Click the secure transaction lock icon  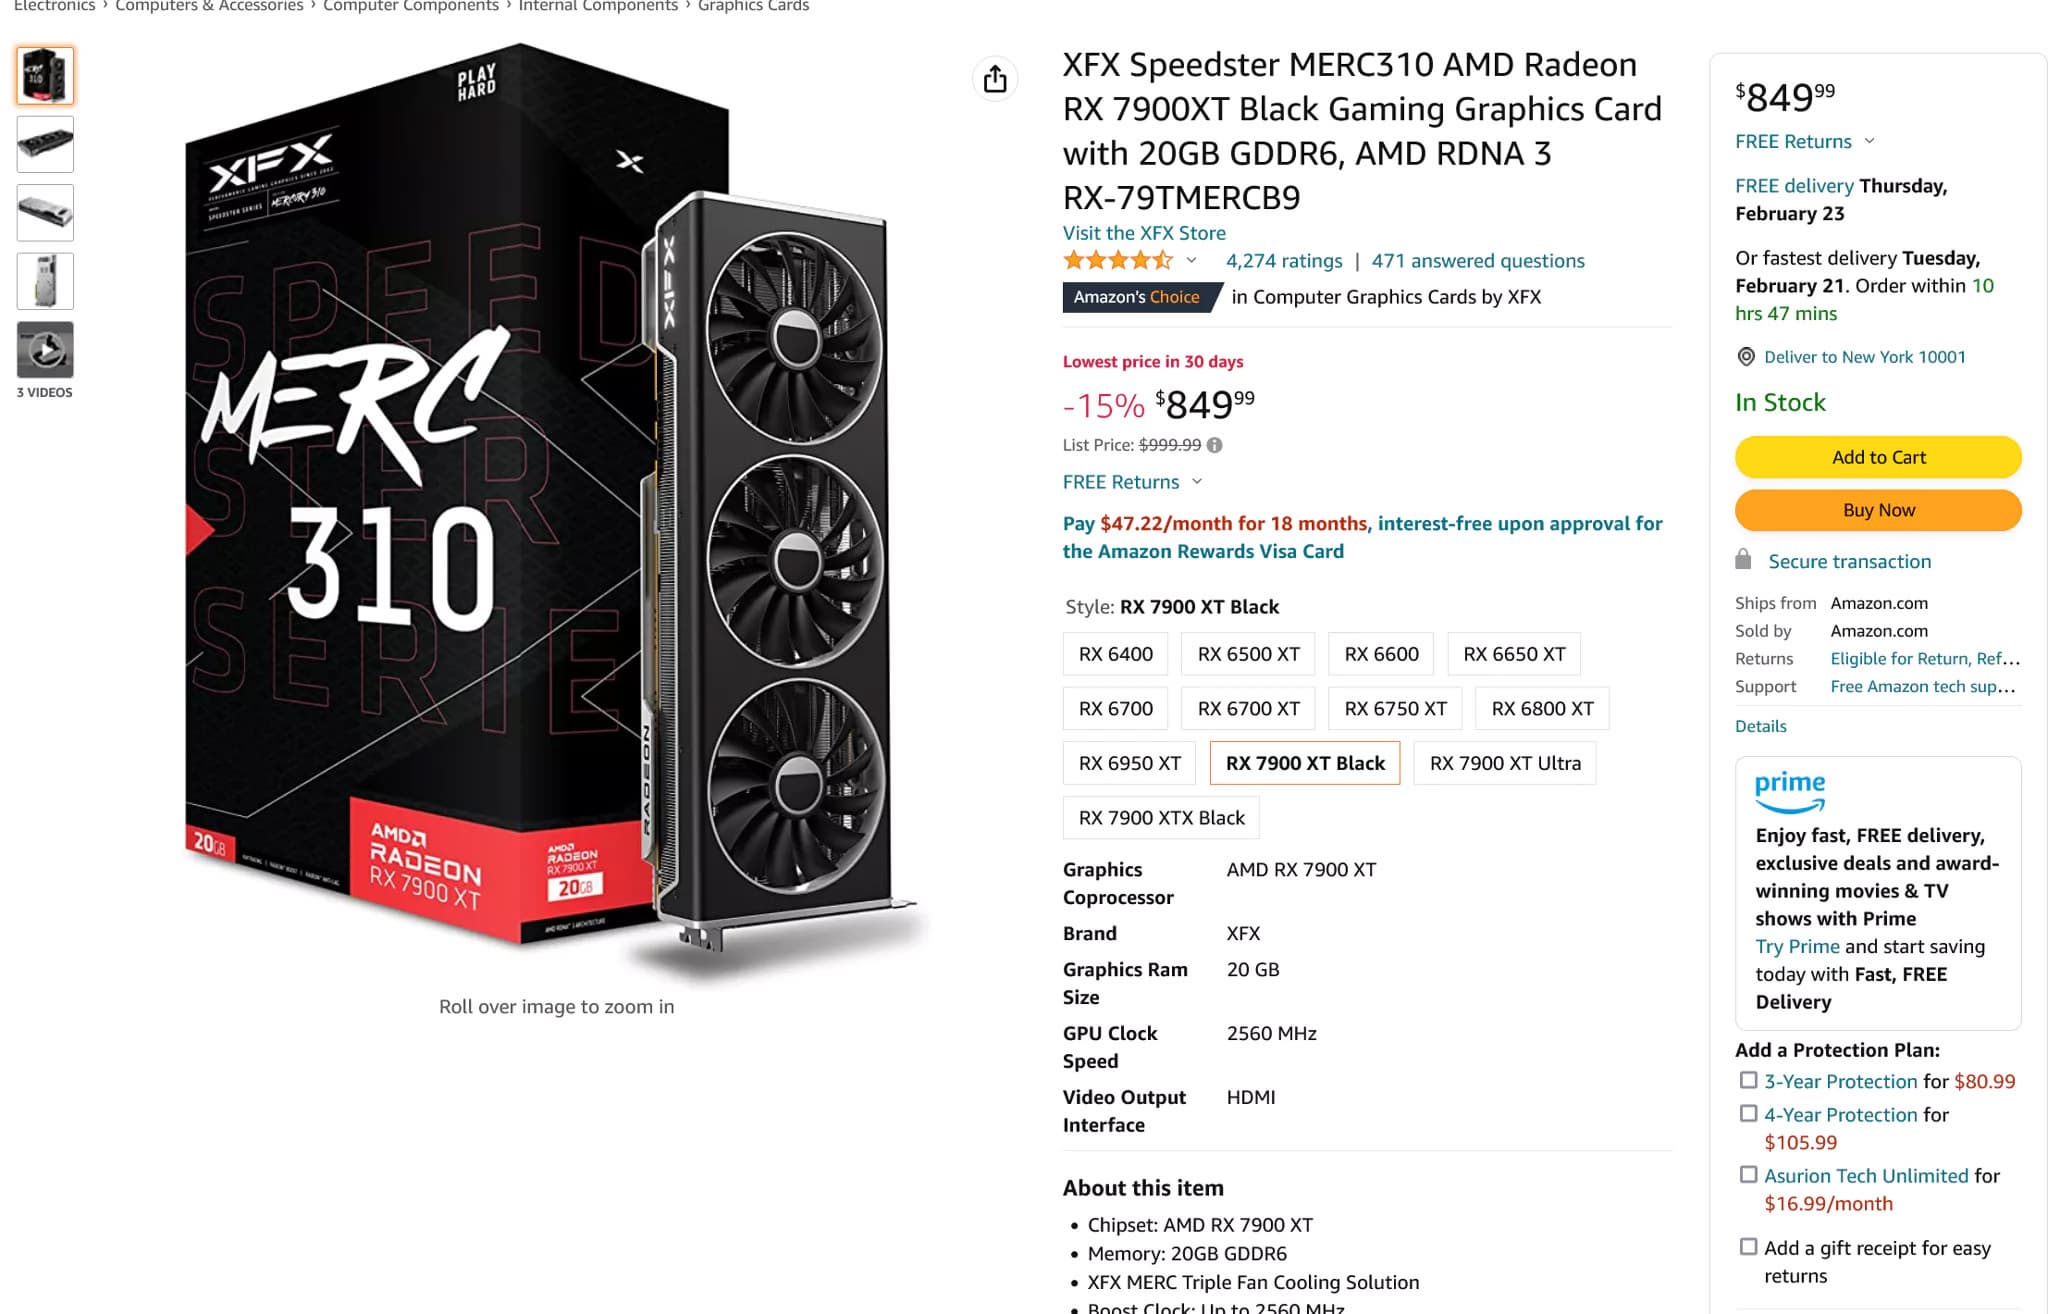click(1743, 560)
